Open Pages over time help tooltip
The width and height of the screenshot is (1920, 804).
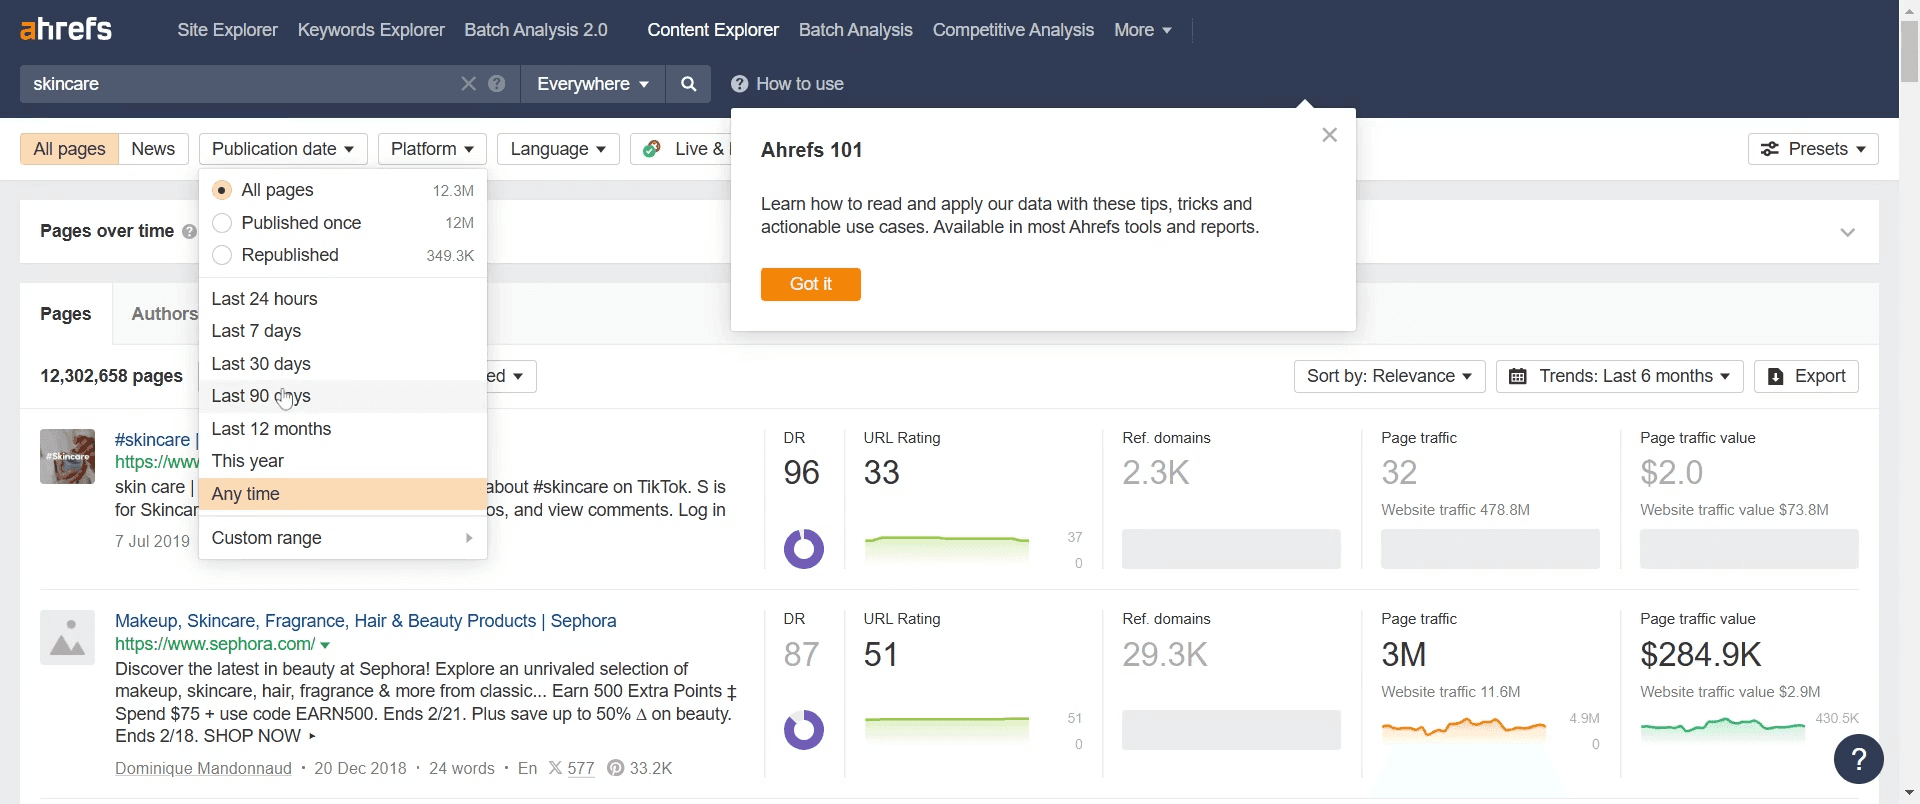(x=189, y=231)
